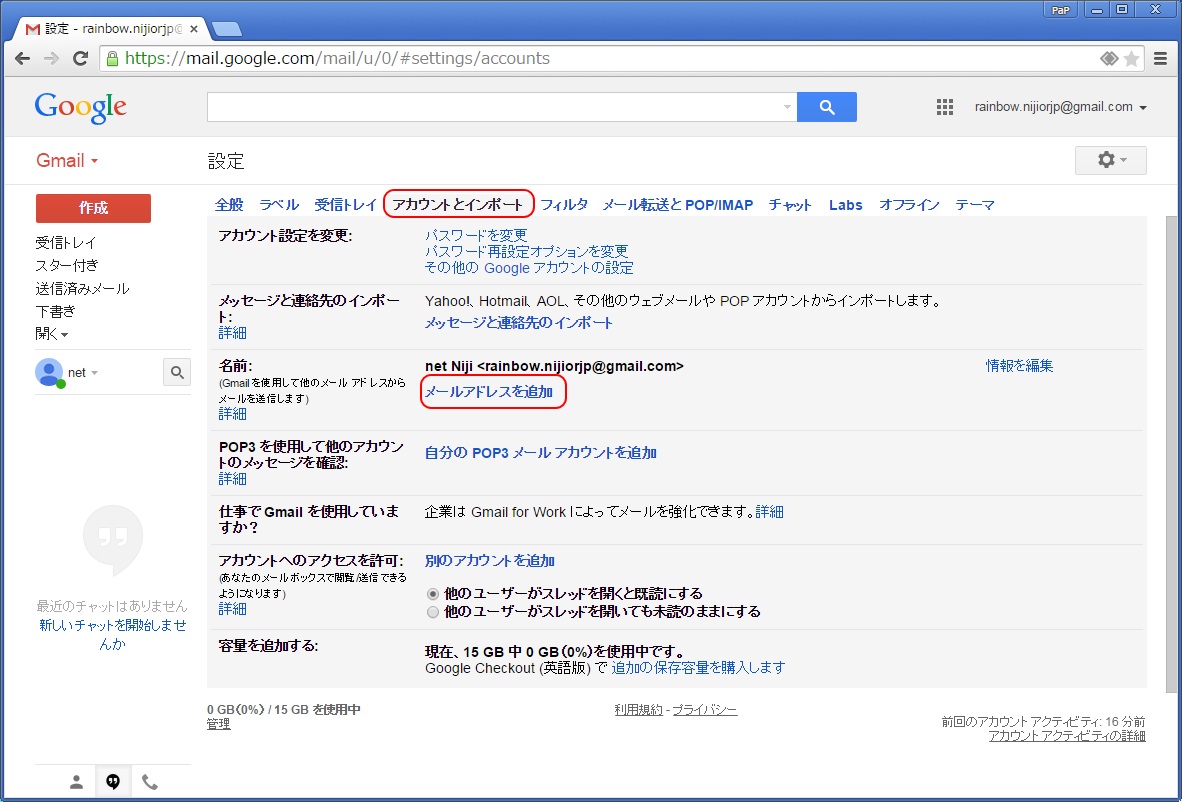Click 別のアカウントを追加 link
1182x802 pixels.
[x=490, y=561]
